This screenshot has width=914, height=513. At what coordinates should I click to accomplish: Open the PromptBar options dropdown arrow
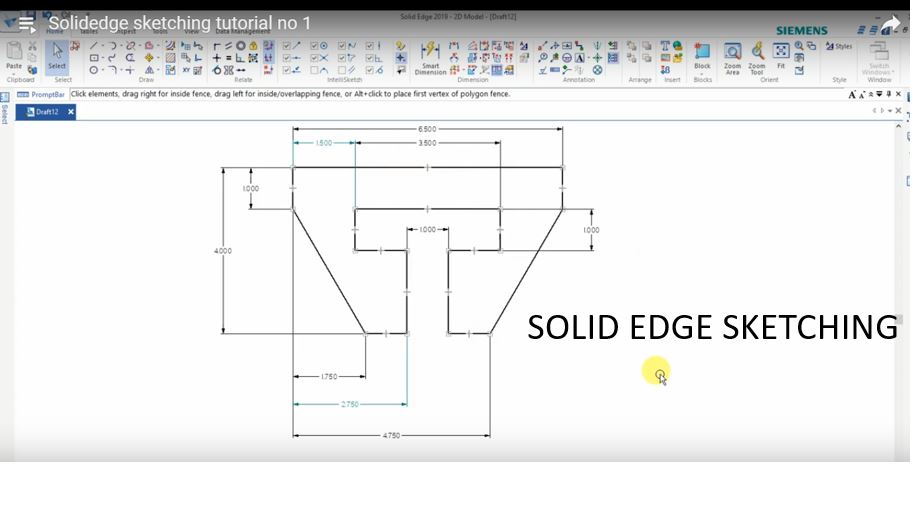click(880, 94)
